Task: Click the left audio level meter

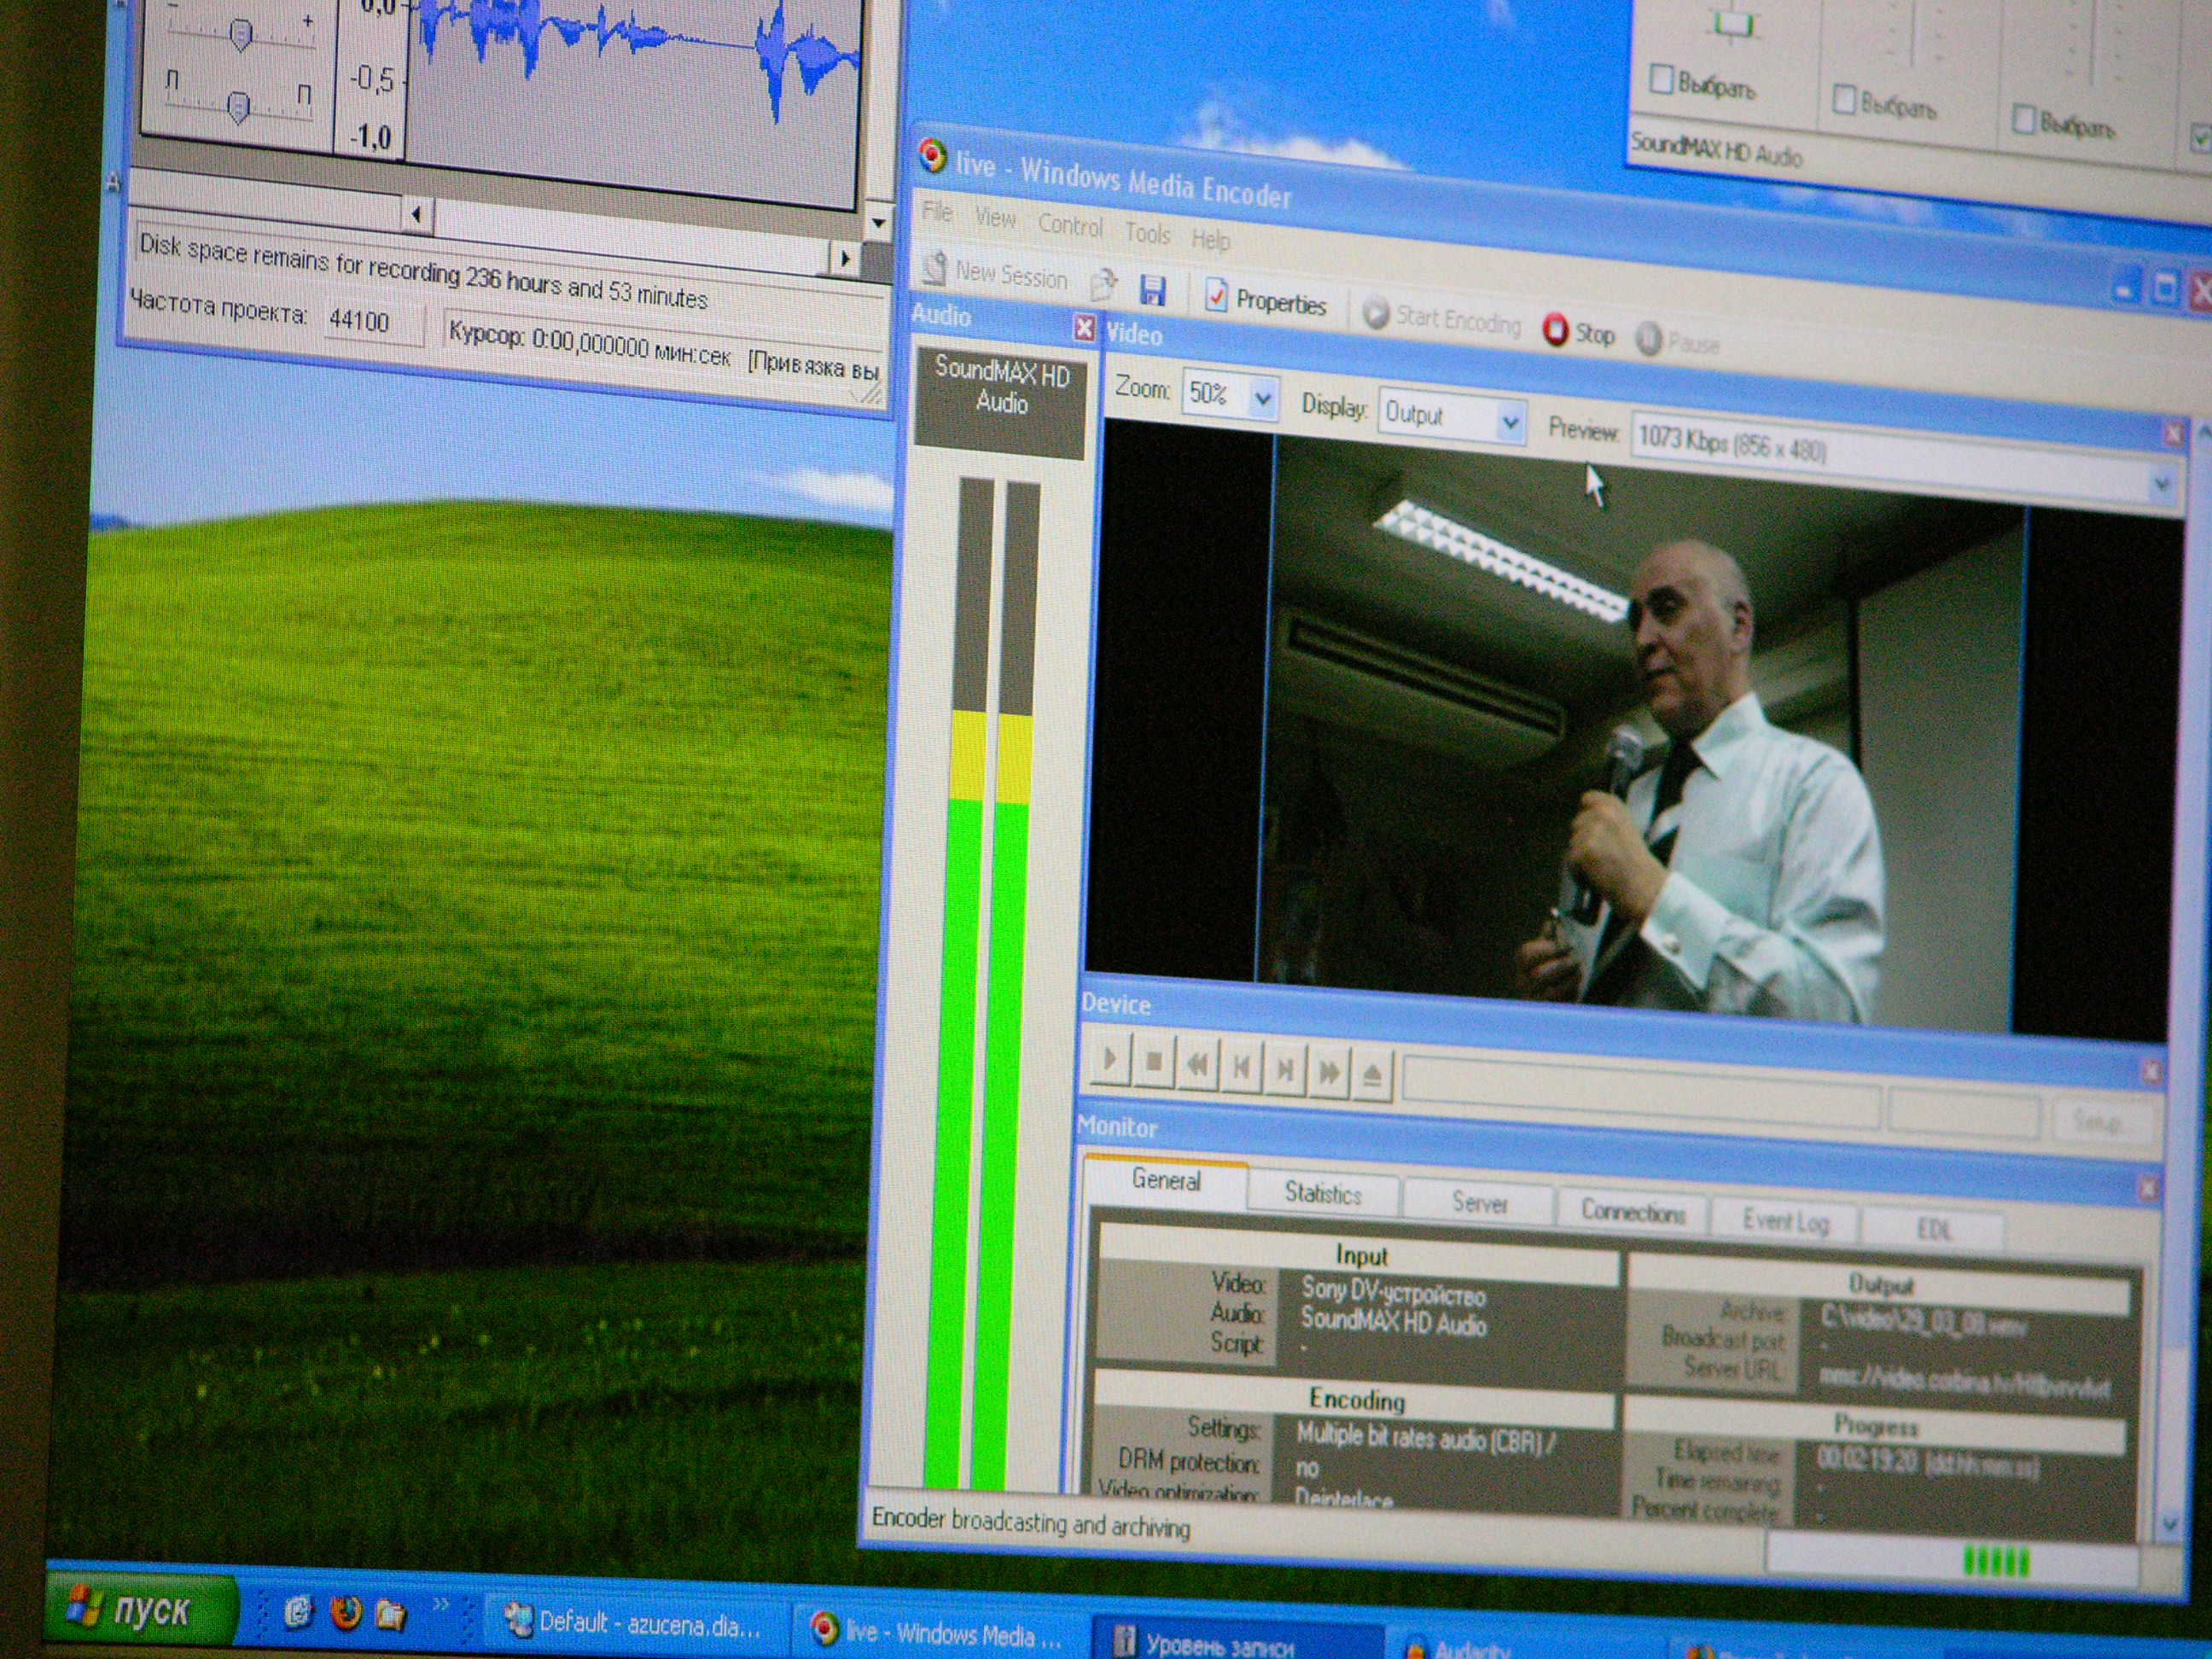Action: 962,985
